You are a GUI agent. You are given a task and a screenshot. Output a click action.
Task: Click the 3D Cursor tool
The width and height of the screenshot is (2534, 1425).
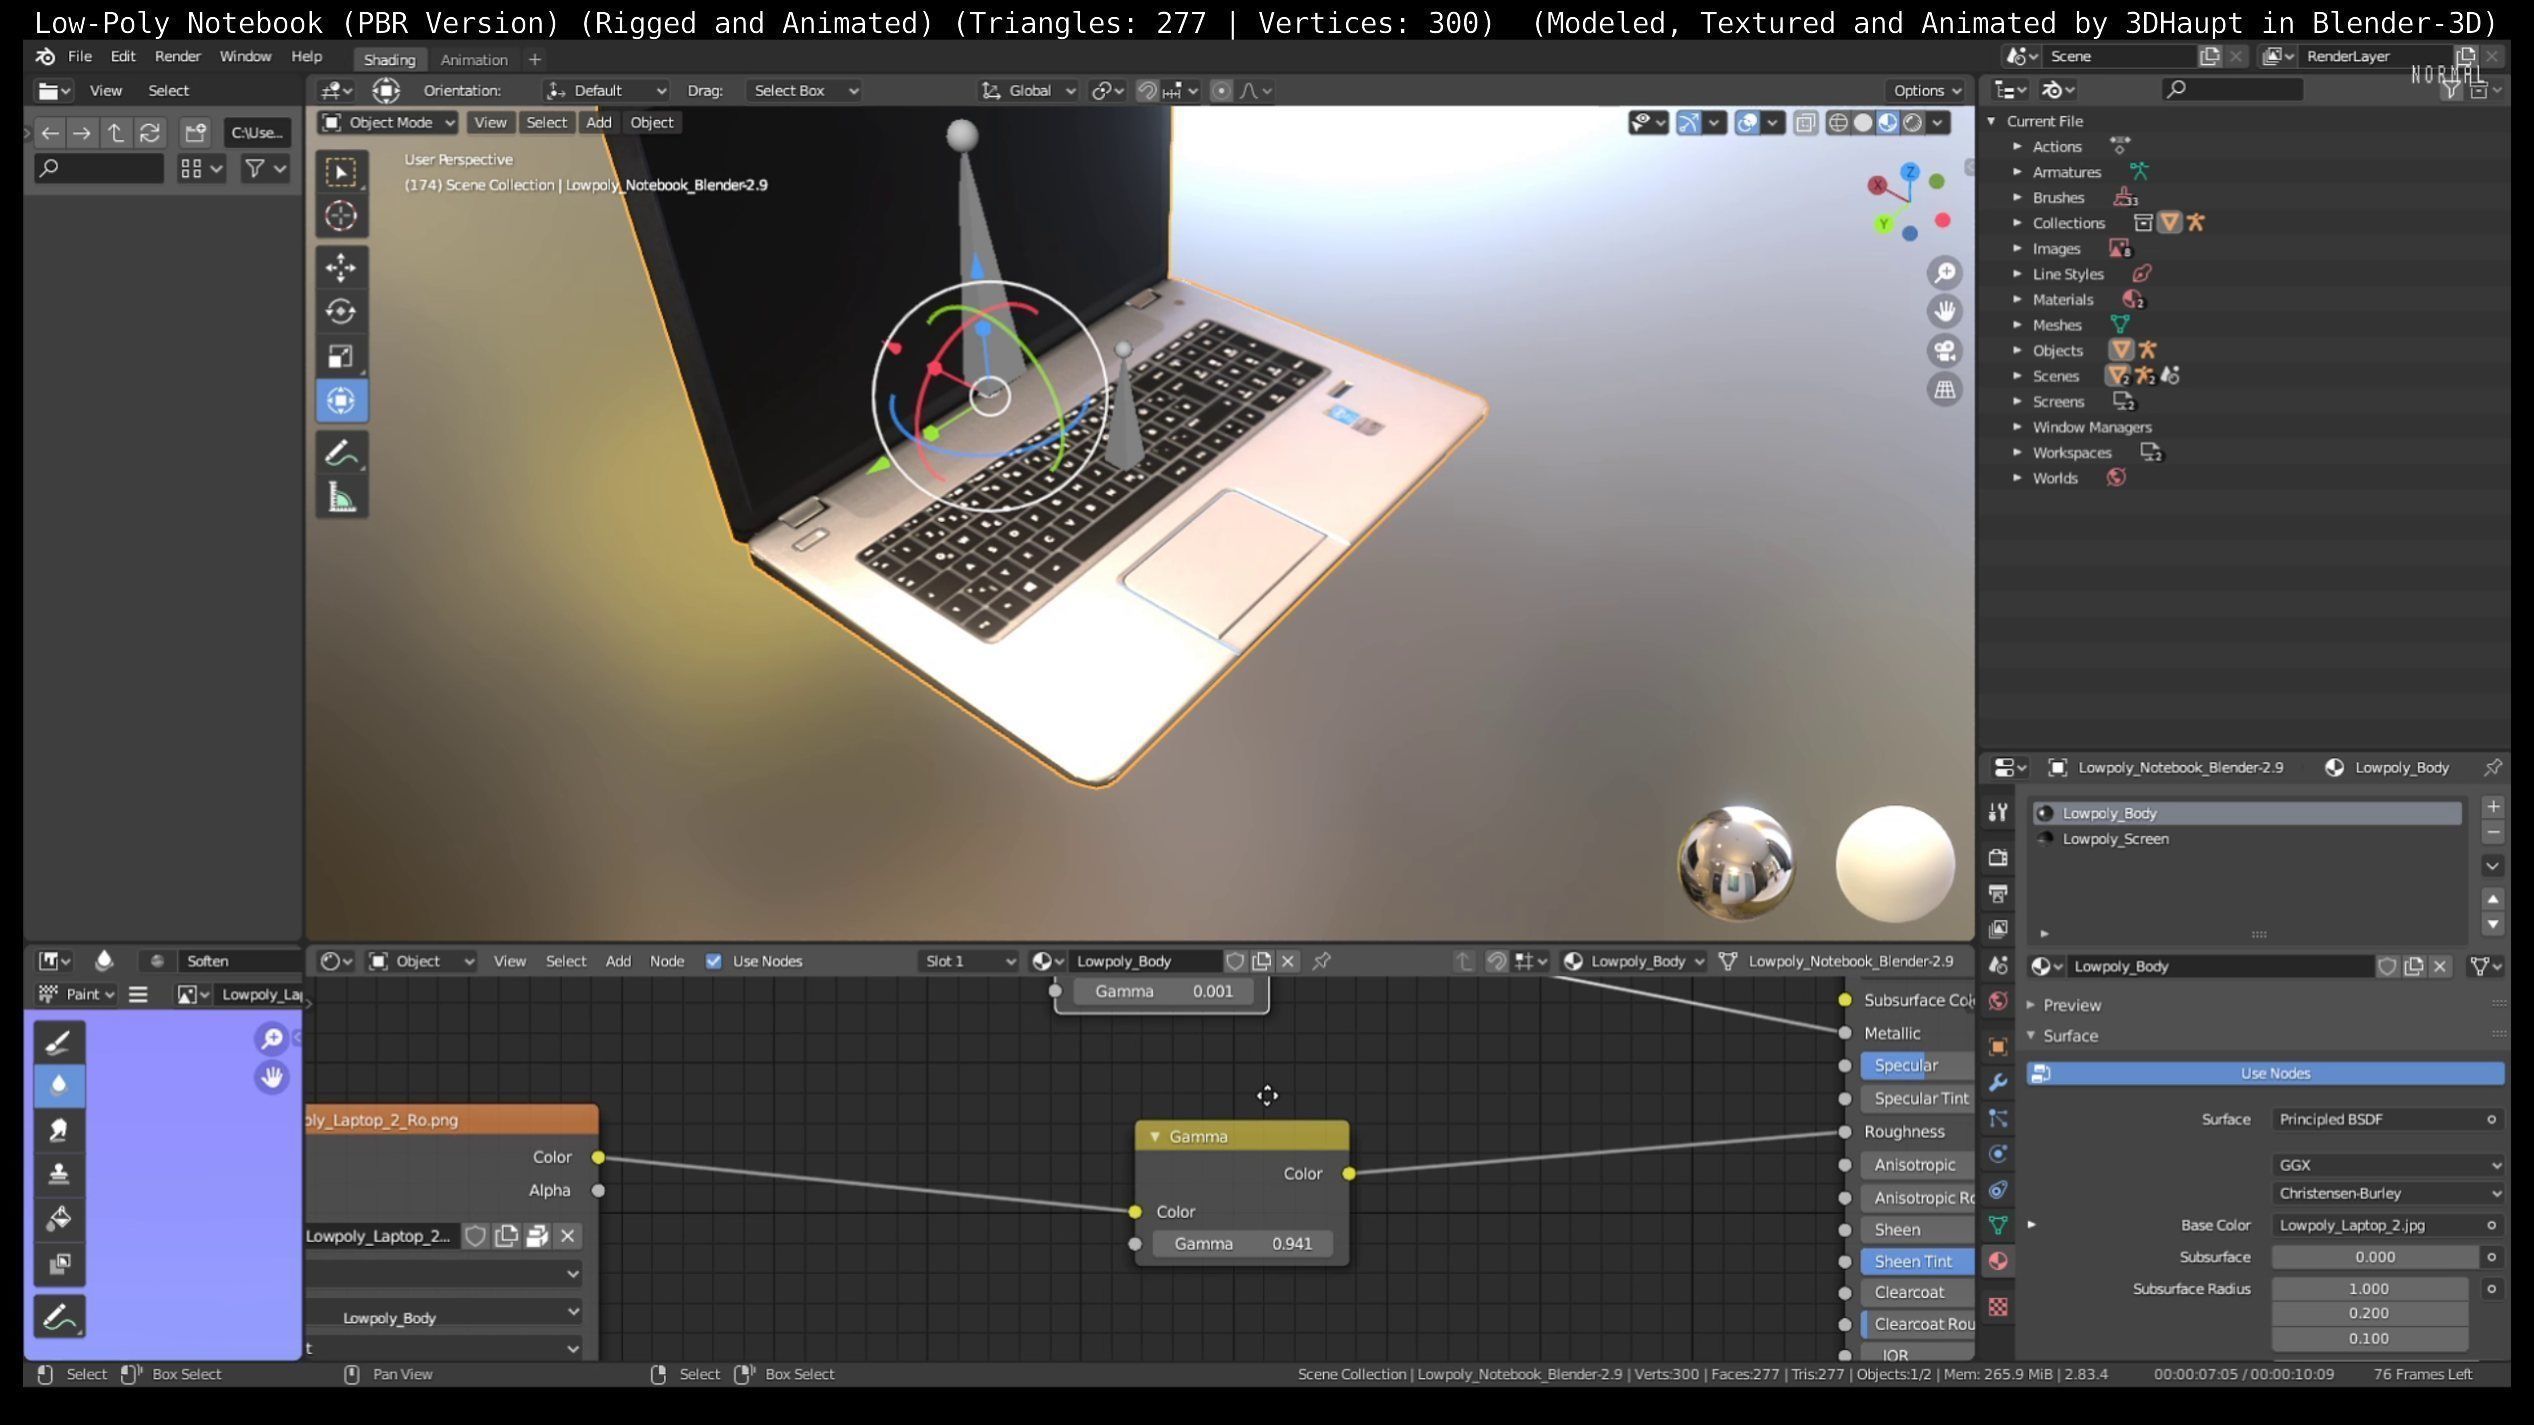(340, 216)
